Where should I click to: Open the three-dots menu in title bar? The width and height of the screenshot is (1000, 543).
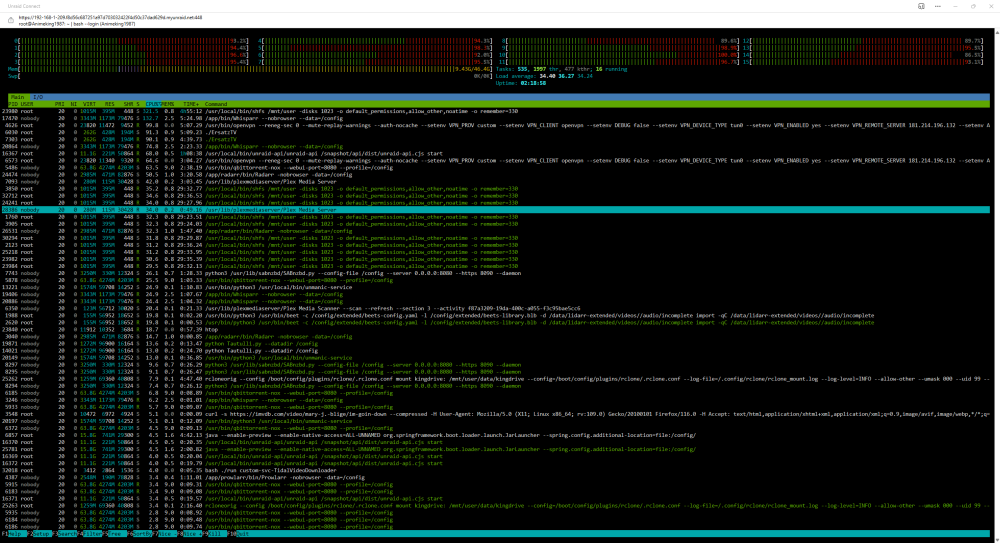(938, 6)
